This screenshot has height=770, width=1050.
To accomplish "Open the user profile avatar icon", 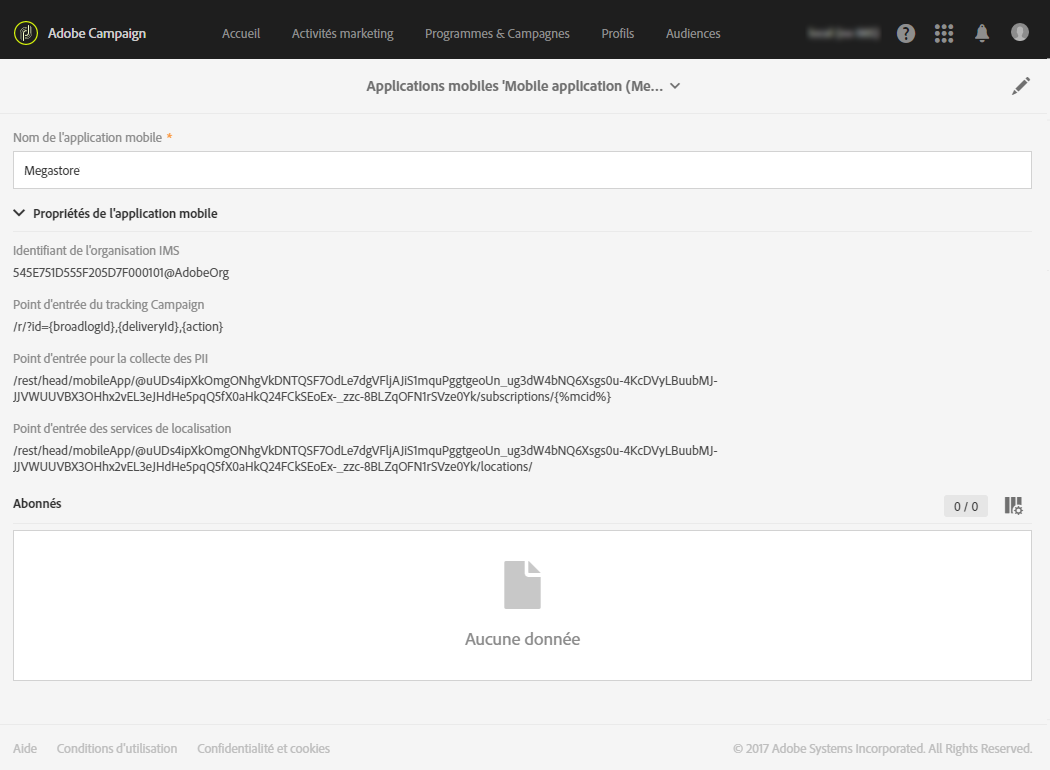I will tap(1019, 32).
